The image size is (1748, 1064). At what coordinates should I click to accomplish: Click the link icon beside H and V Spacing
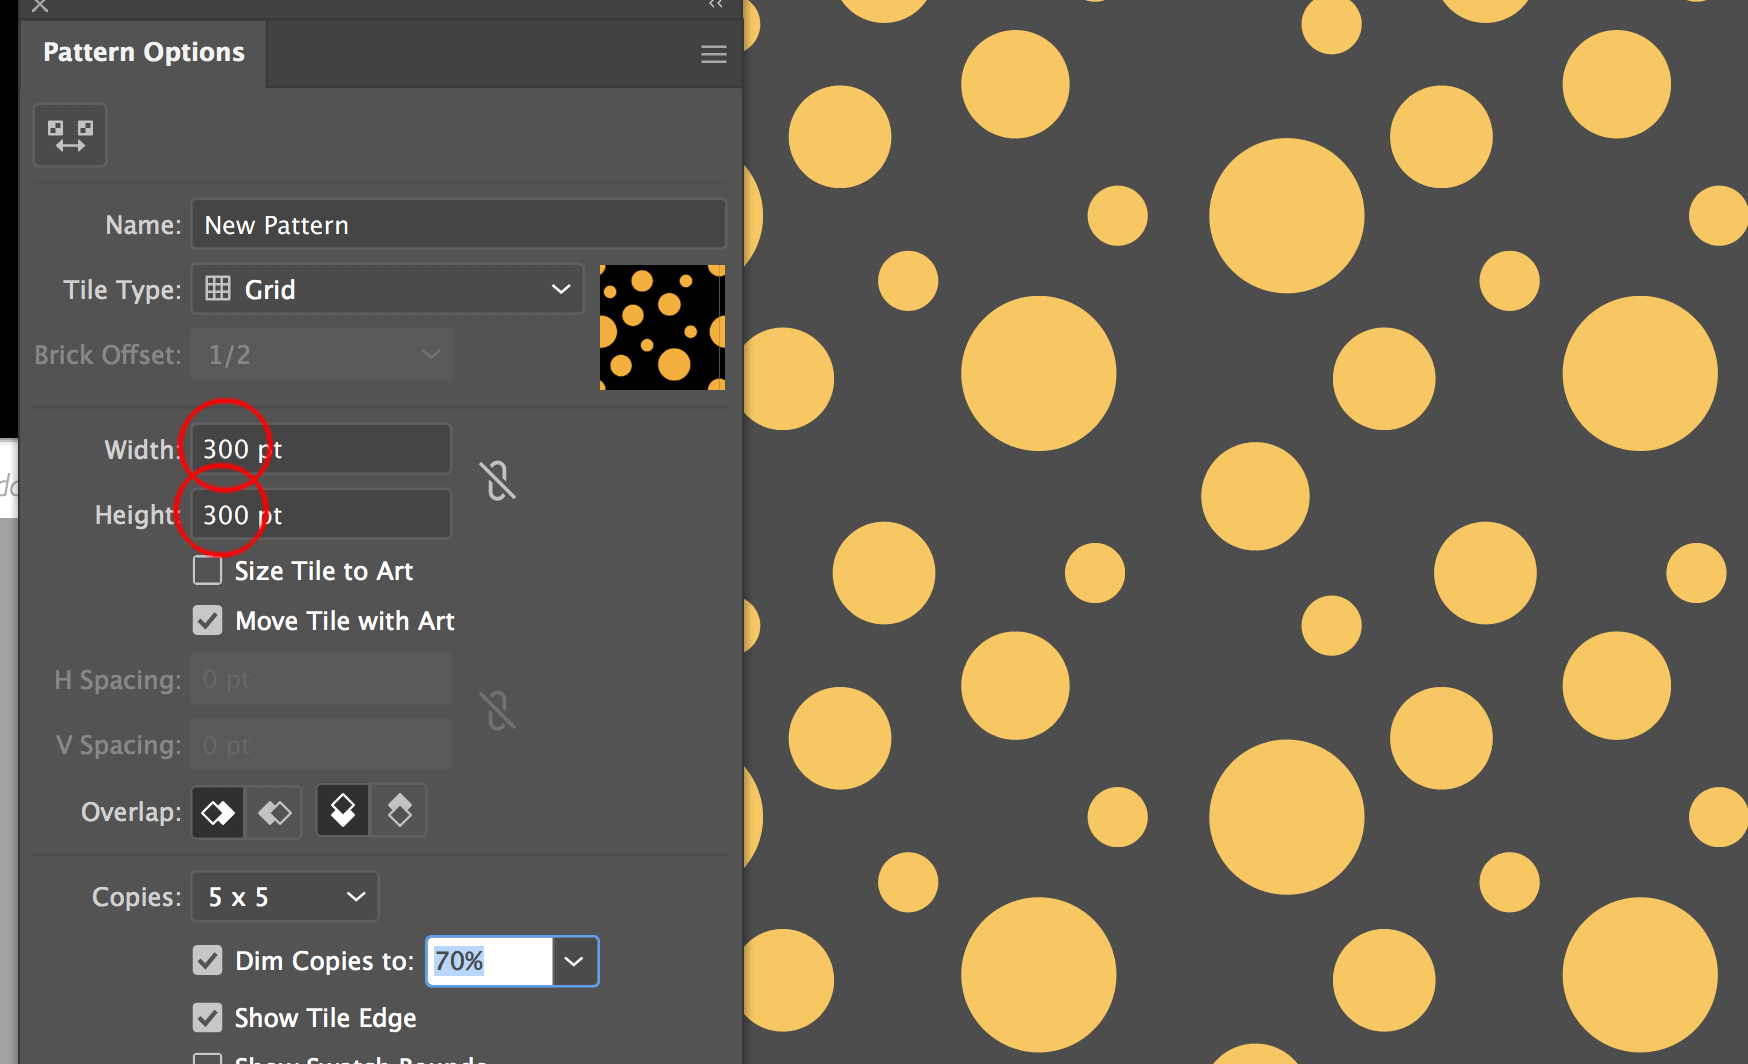(x=497, y=711)
